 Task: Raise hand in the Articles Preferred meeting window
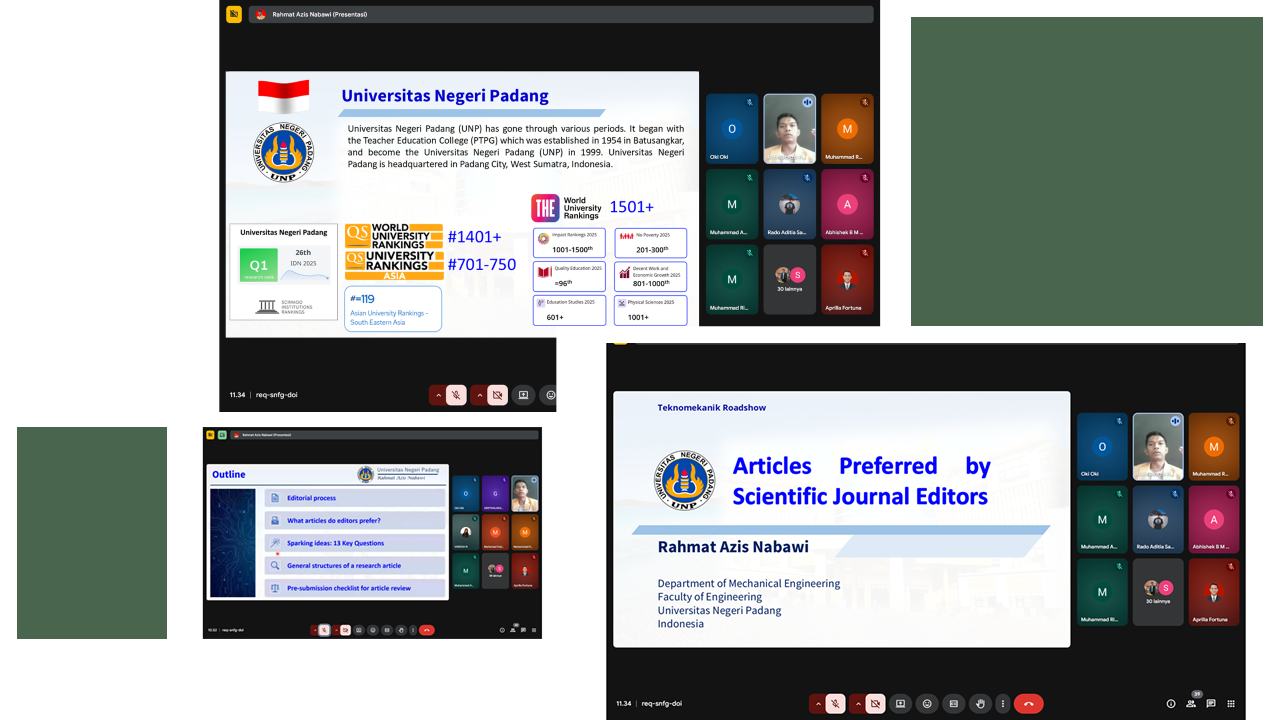pos(980,703)
